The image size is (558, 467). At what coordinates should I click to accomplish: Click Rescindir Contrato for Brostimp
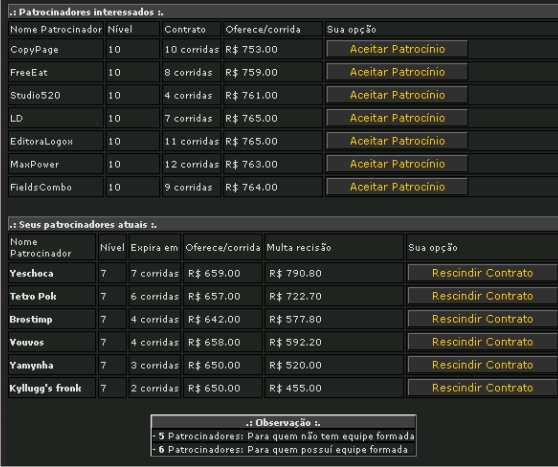(x=482, y=319)
